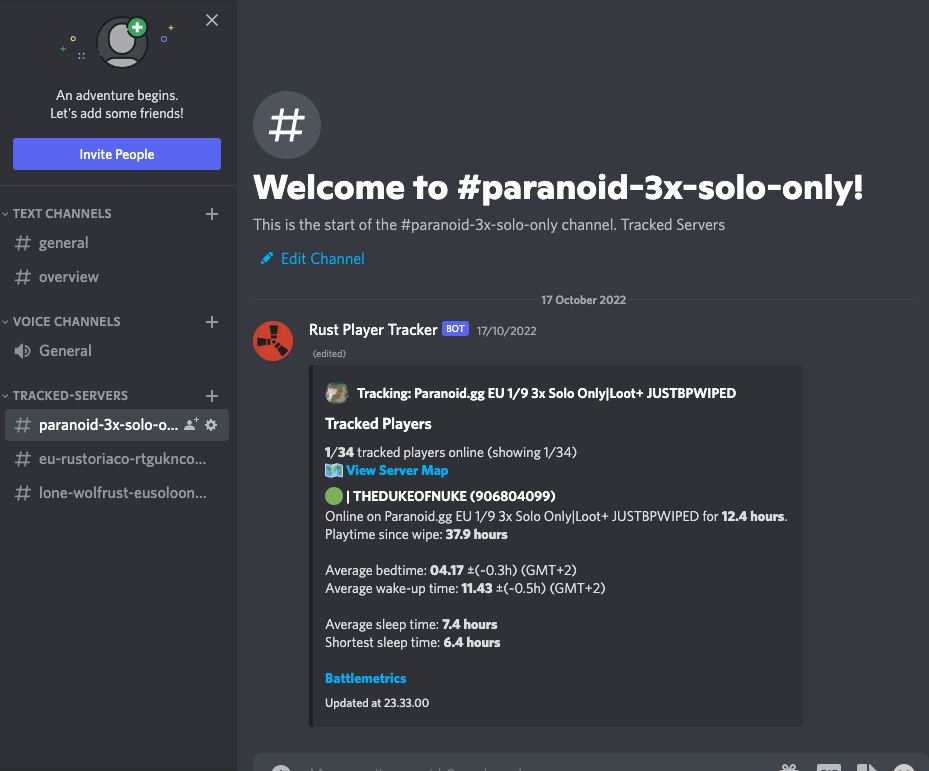The image size is (929, 771).
Task: Join the General voice channel
Action: pos(117,351)
